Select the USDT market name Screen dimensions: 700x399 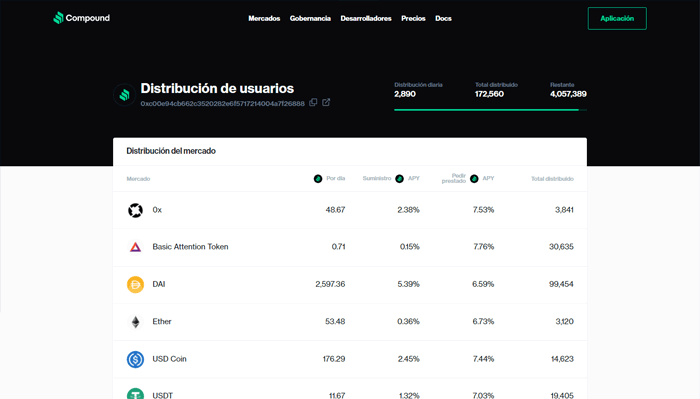(x=162, y=395)
